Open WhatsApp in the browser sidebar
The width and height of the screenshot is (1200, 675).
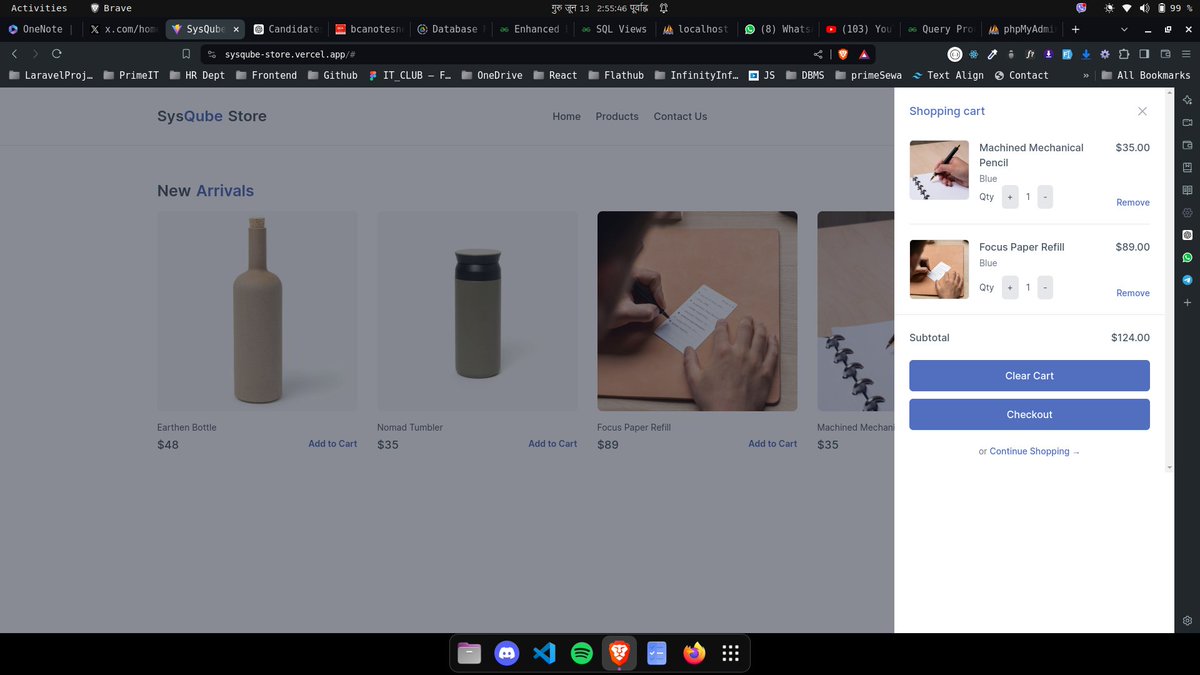tap(1187, 257)
